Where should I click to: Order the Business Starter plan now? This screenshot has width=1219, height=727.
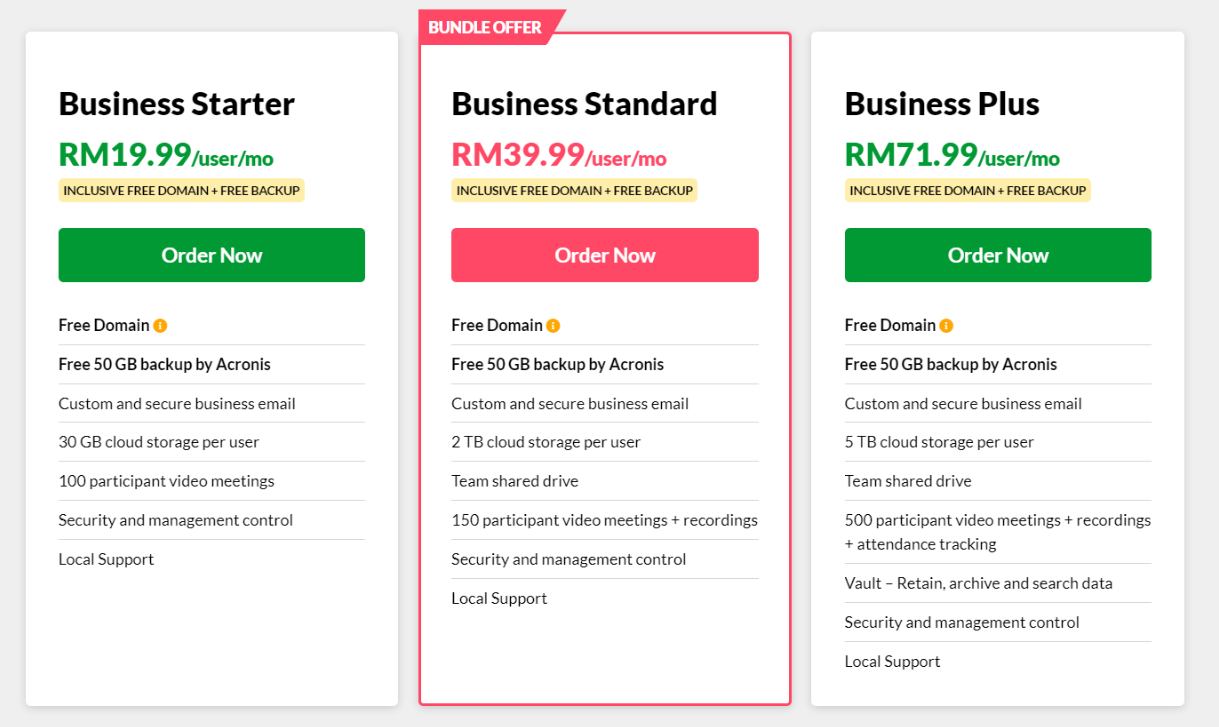pos(212,255)
